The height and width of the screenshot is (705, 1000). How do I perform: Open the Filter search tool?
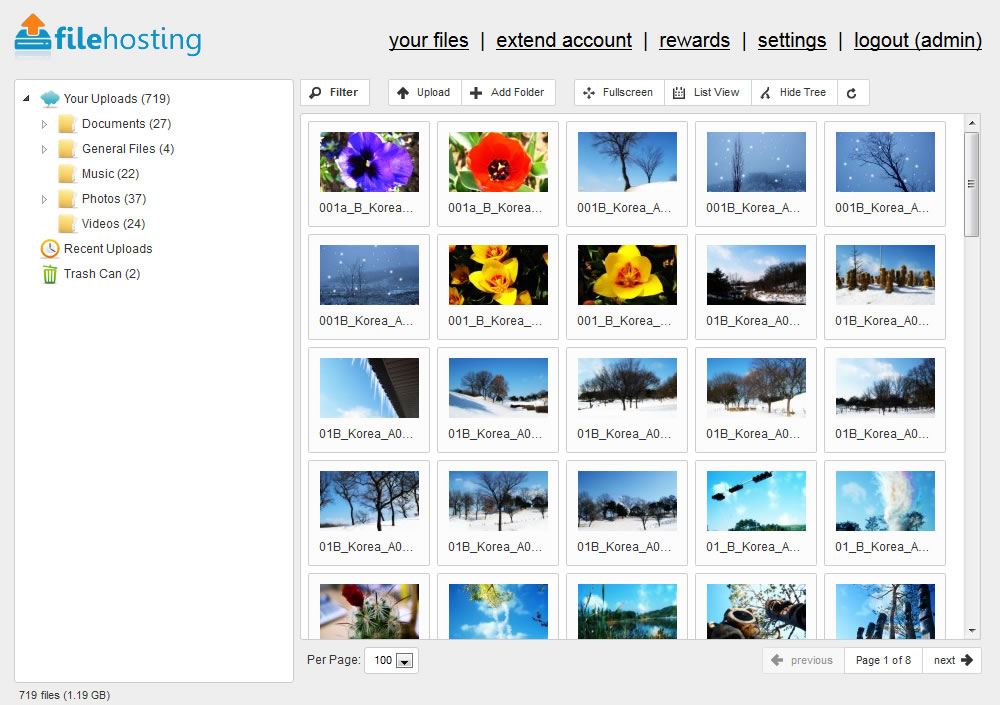[x=335, y=93]
